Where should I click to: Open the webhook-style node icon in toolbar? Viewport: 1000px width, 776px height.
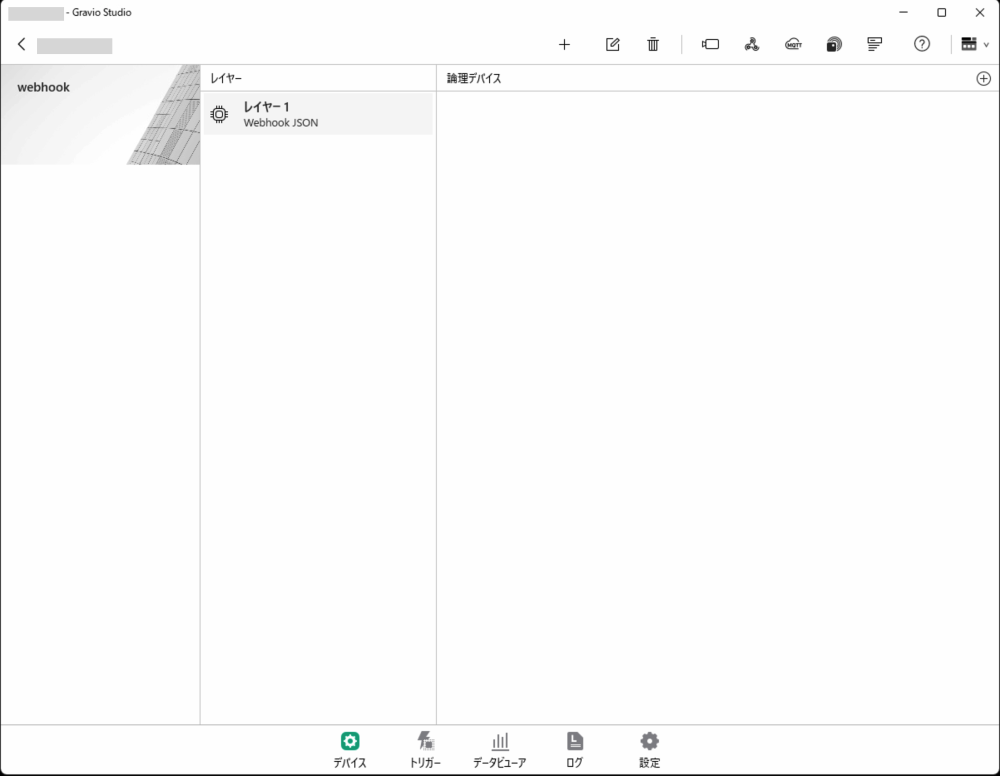(x=752, y=44)
